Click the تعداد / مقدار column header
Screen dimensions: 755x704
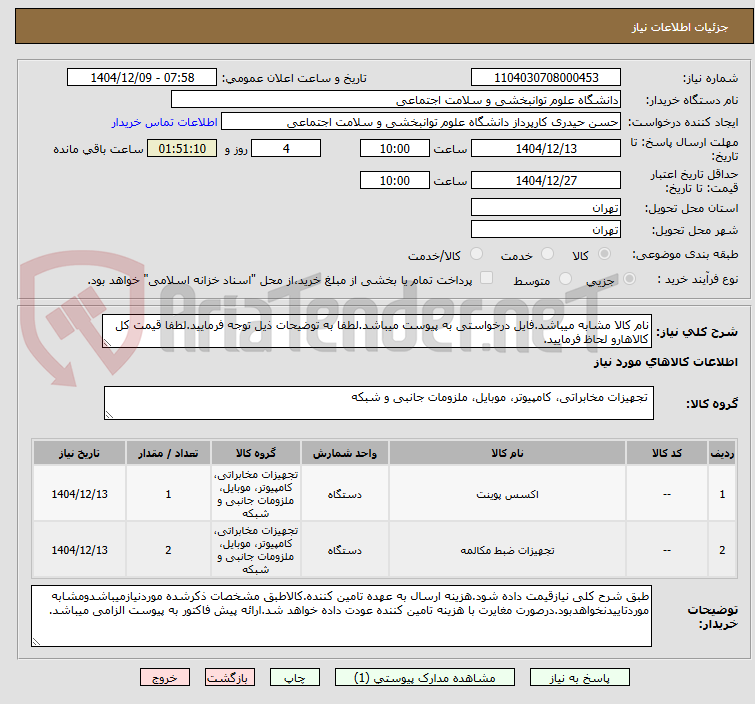(168, 453)
